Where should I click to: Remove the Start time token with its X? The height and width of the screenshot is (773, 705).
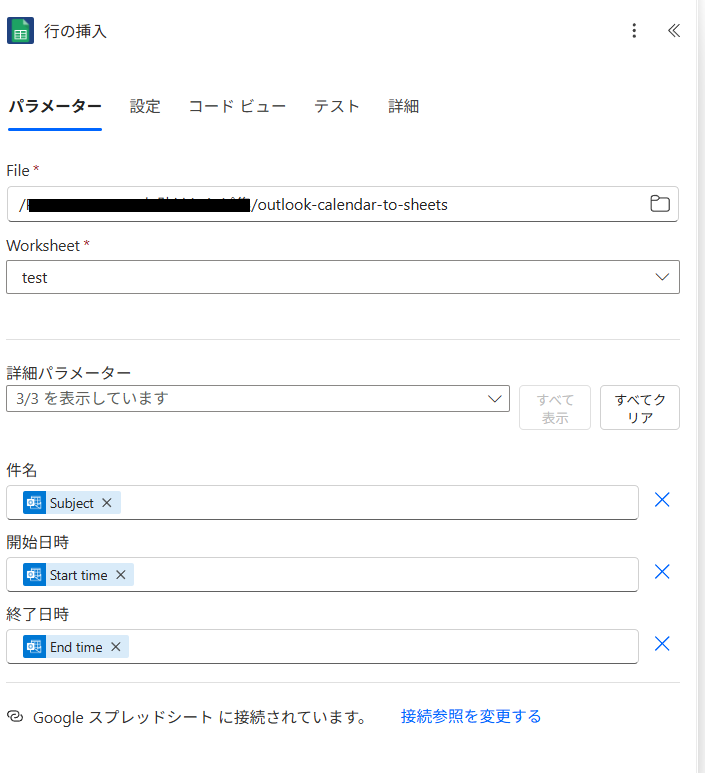tap(120, 575)
